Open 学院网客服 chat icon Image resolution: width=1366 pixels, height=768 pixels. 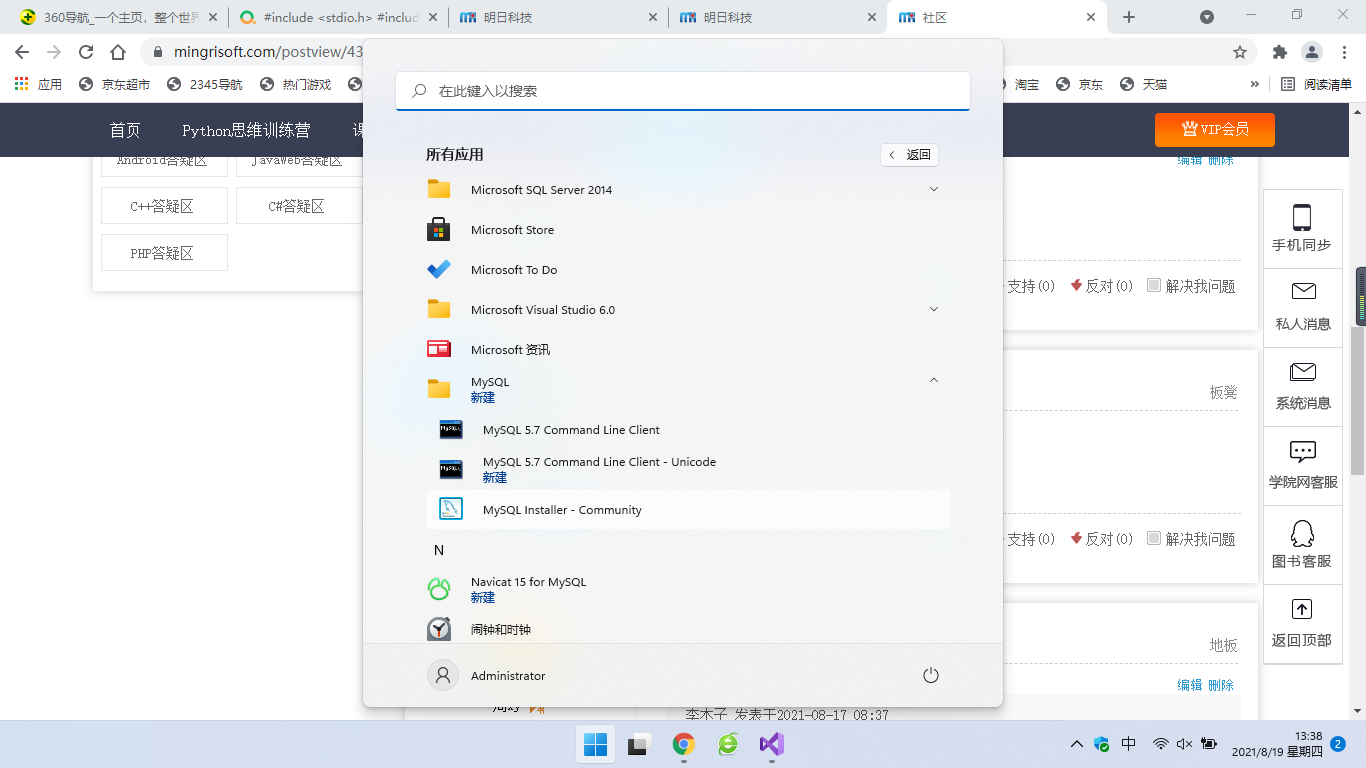(x=1302, y=466)
